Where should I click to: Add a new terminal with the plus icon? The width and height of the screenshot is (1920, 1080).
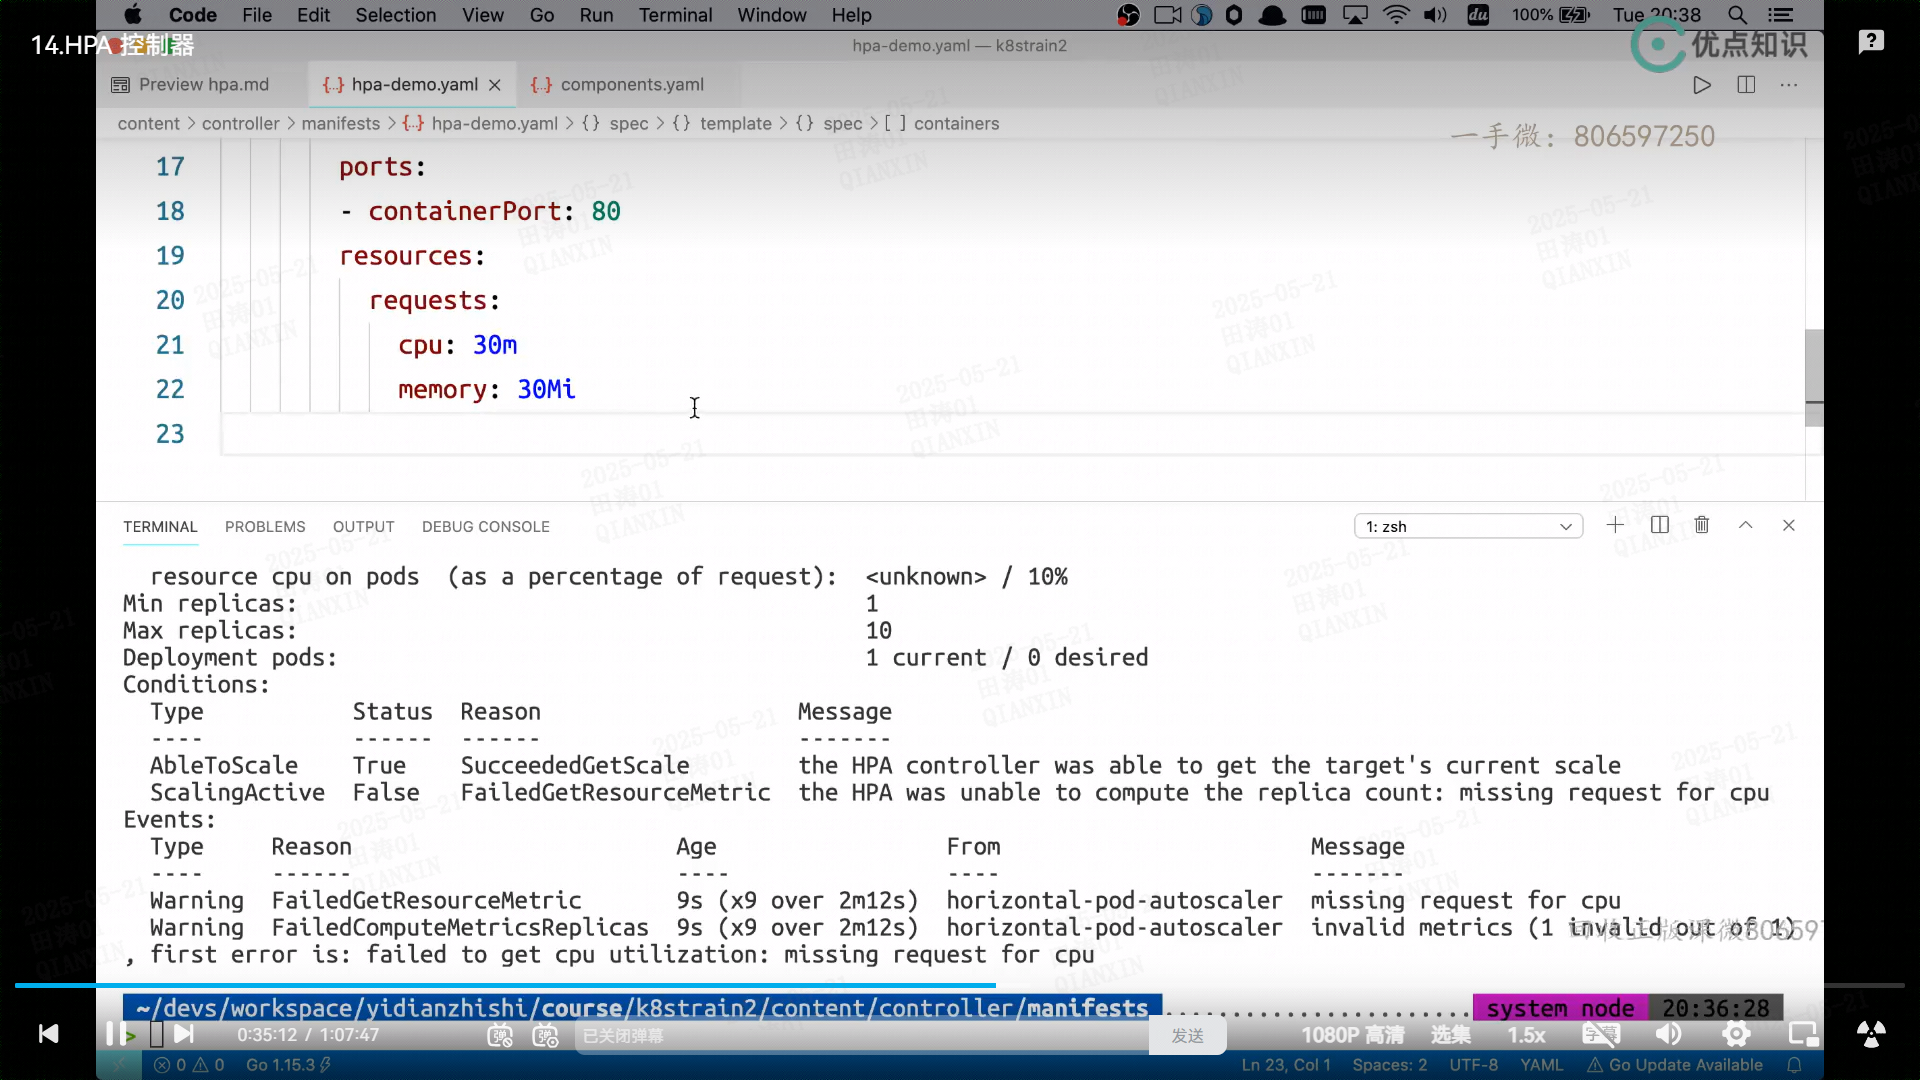1615,525
